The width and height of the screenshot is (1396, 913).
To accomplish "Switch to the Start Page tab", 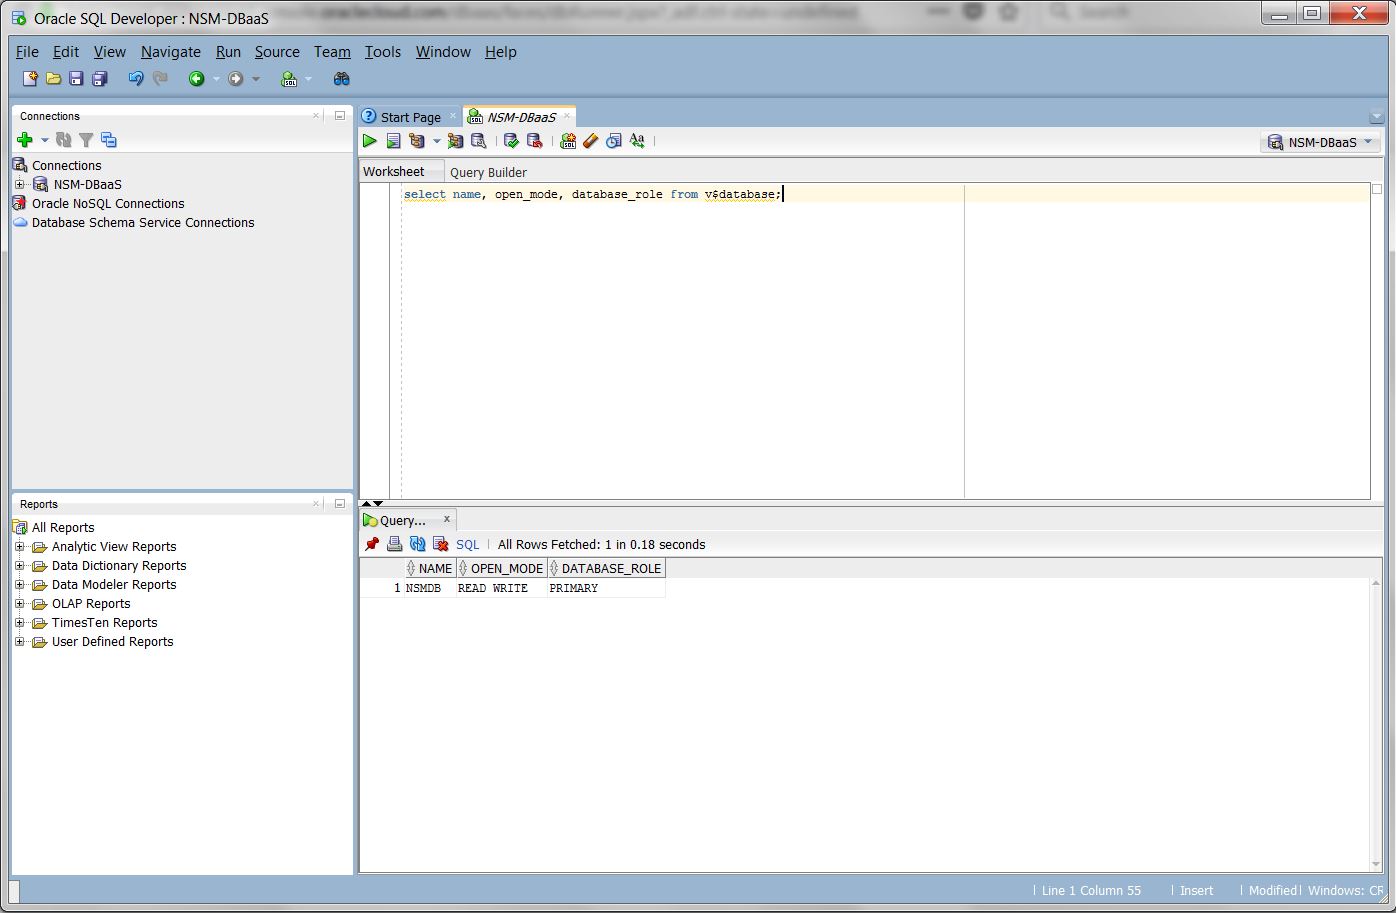I will 408,116.
